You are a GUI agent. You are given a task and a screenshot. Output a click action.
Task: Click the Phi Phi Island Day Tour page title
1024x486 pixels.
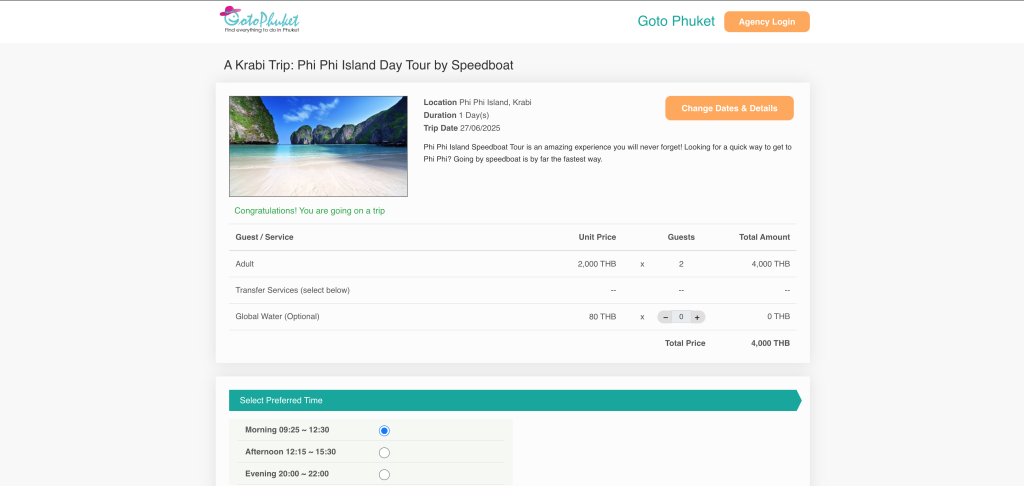tap(368, 66)
